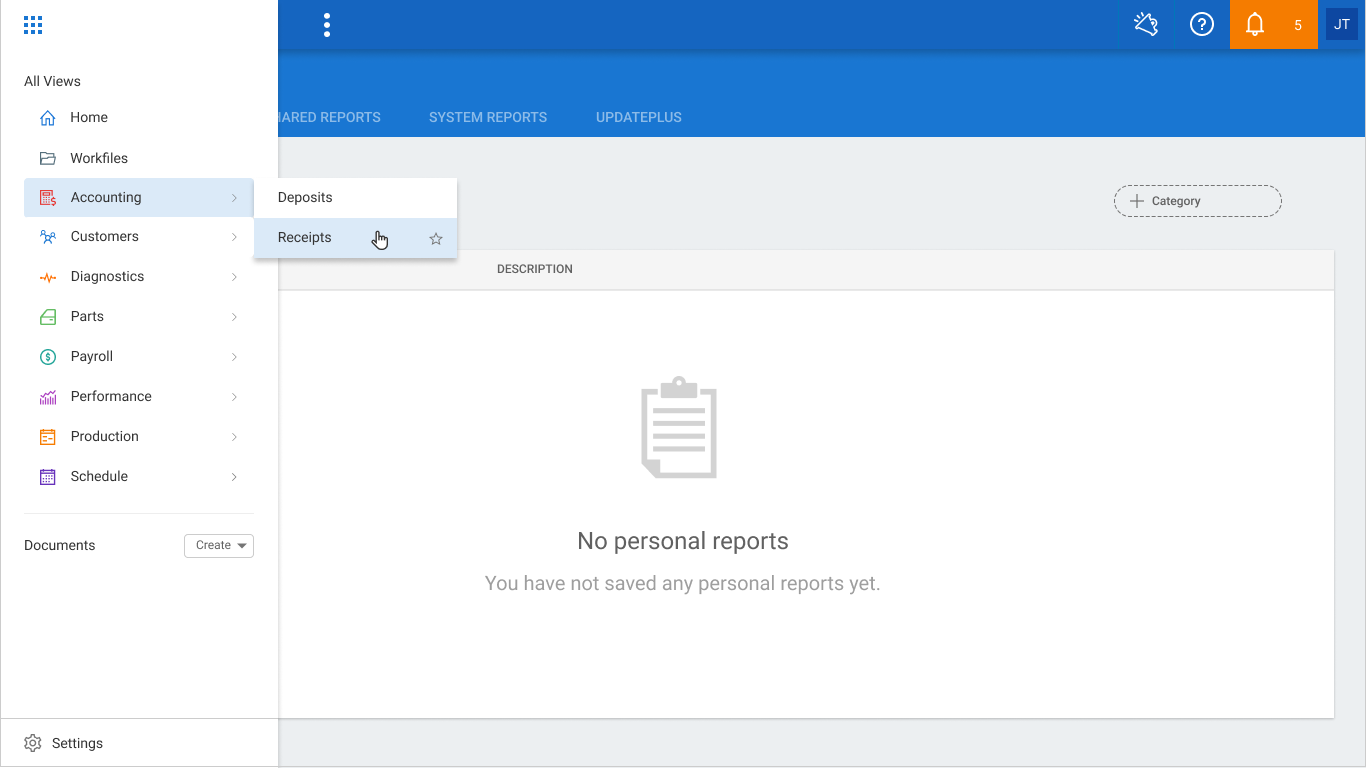Expand the Accounting submenu chevron

(234, 198)
